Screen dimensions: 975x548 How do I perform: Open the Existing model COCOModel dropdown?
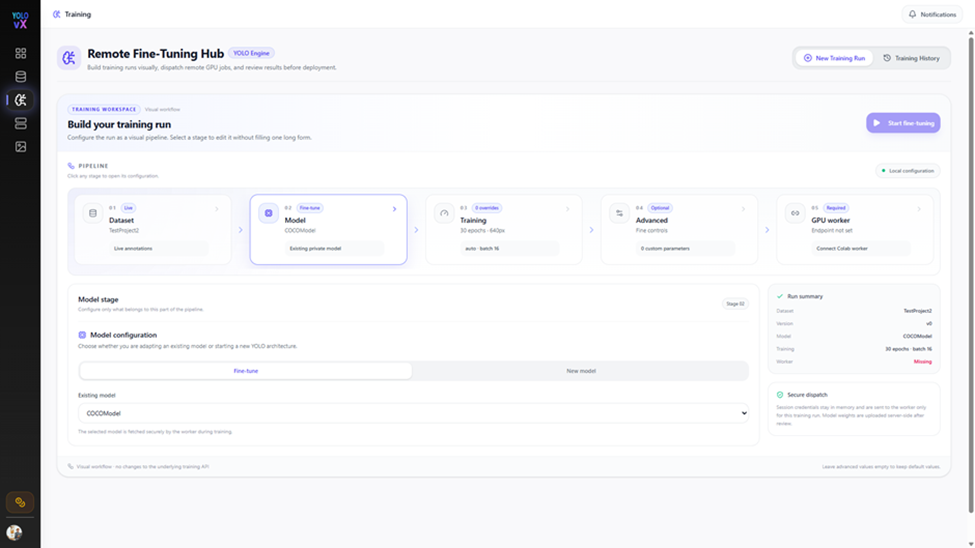414,413
